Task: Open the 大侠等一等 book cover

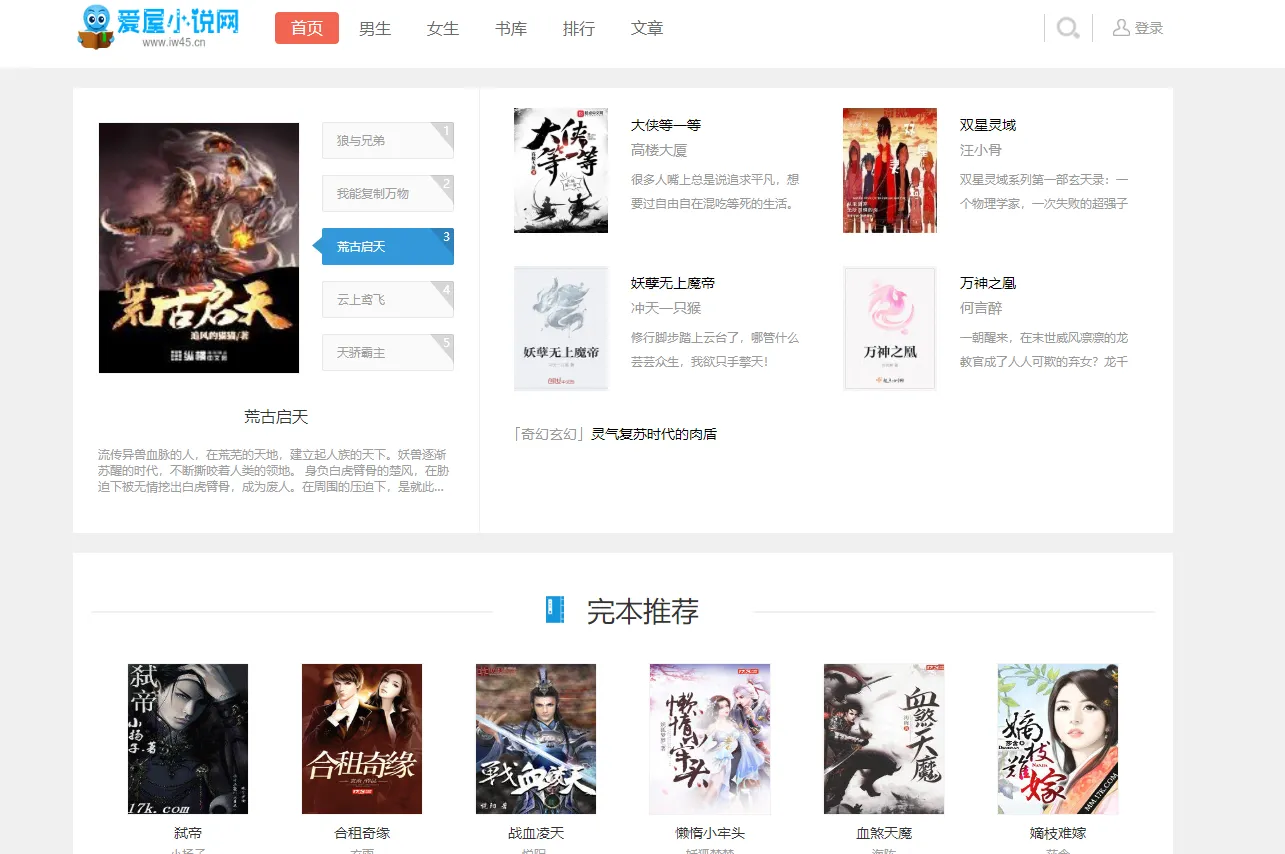Action: (x=561, y=170)
